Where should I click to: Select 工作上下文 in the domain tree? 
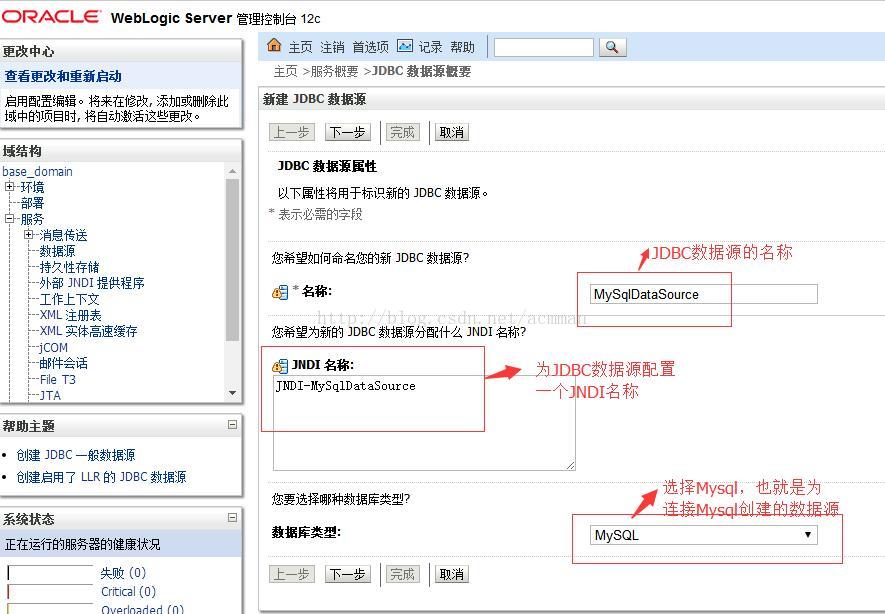[x=69, y=299]
